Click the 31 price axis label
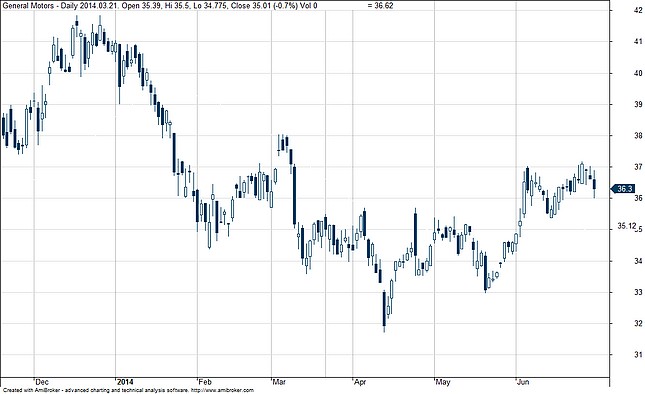 point(638,355)
